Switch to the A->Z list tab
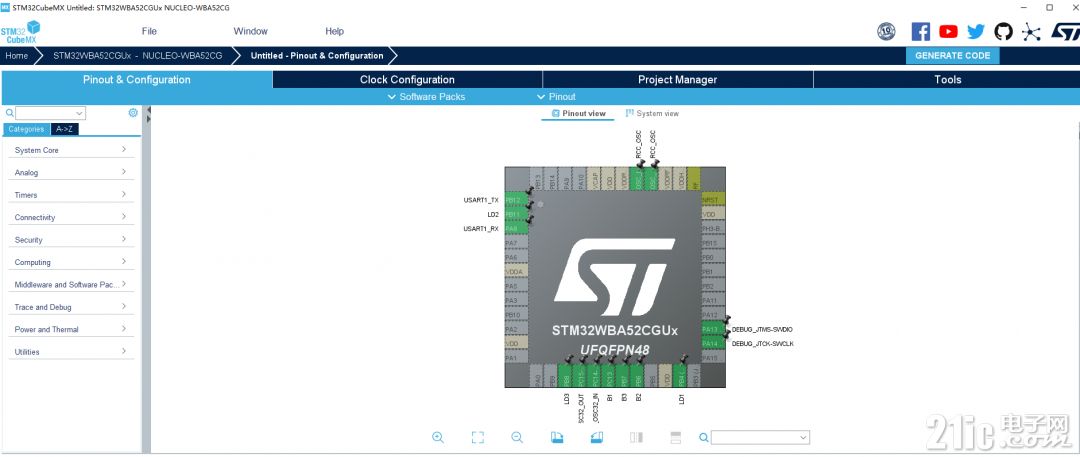Viewport: 1080px width, 457px height. pos(65,129)
